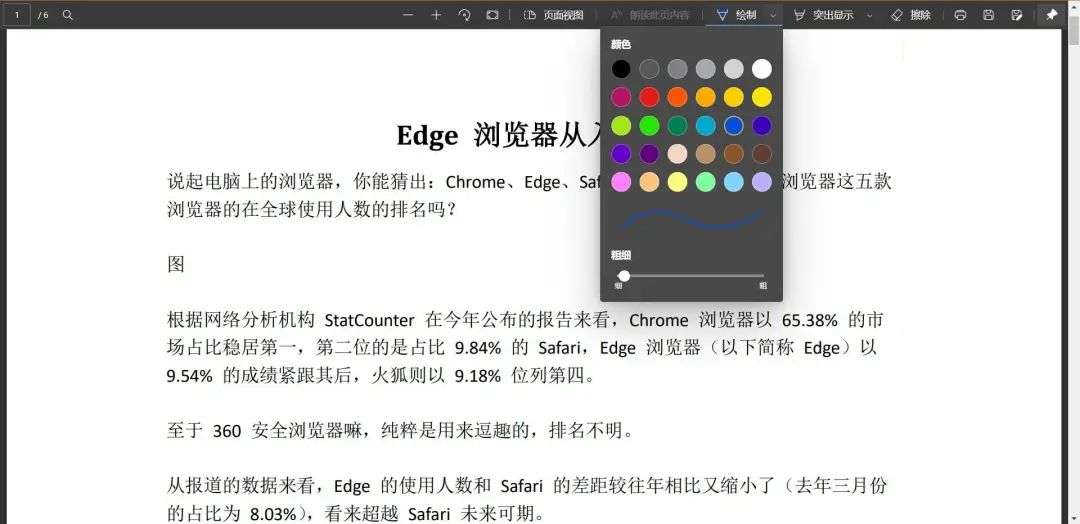Click the '9.18%' value in the paragraph

(477, 376)
